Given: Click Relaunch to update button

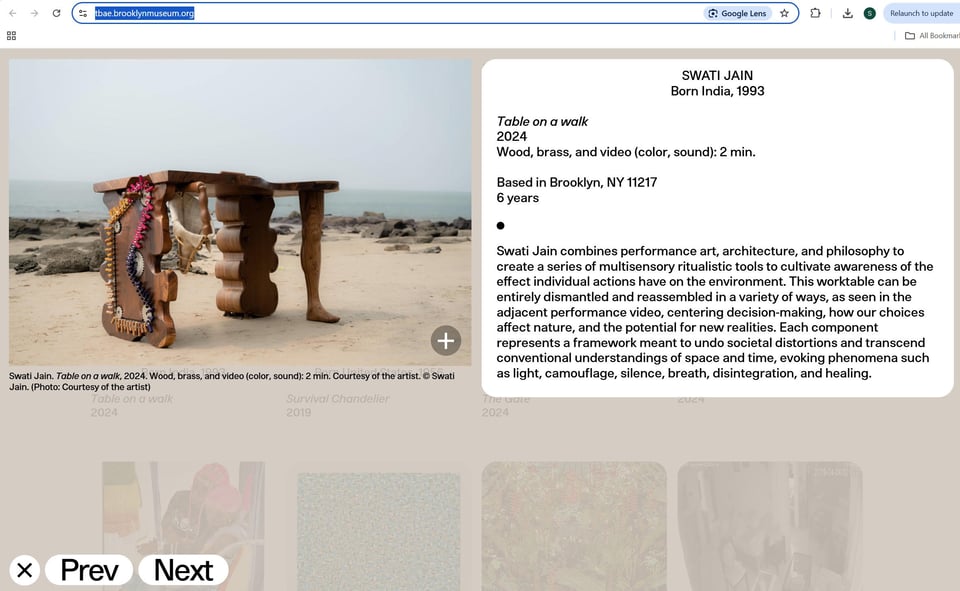Looking at the screenshot, I should tap(921, 13).
